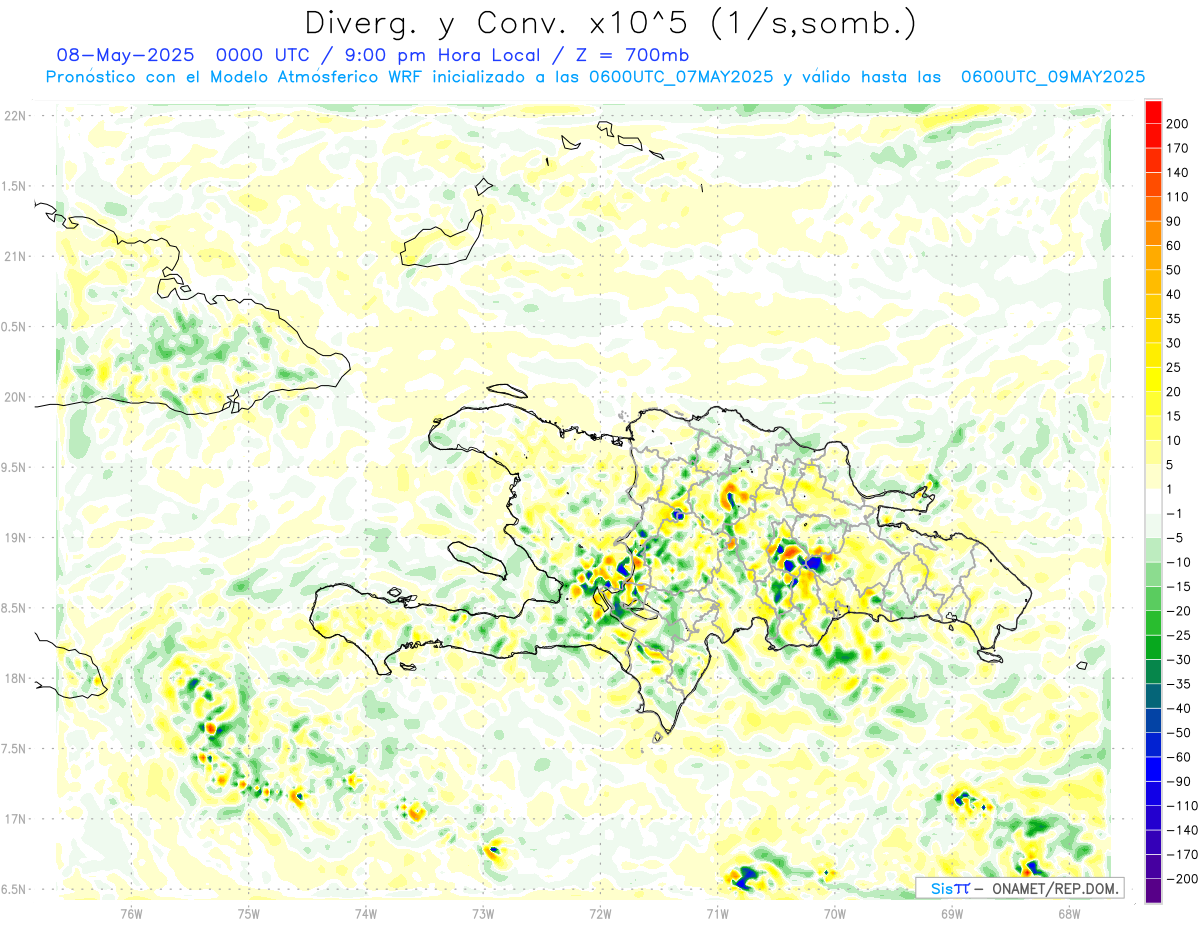Click the "74W" longitude label
1200x927 pixels.
pyautogui.click(x=366, y=913)
